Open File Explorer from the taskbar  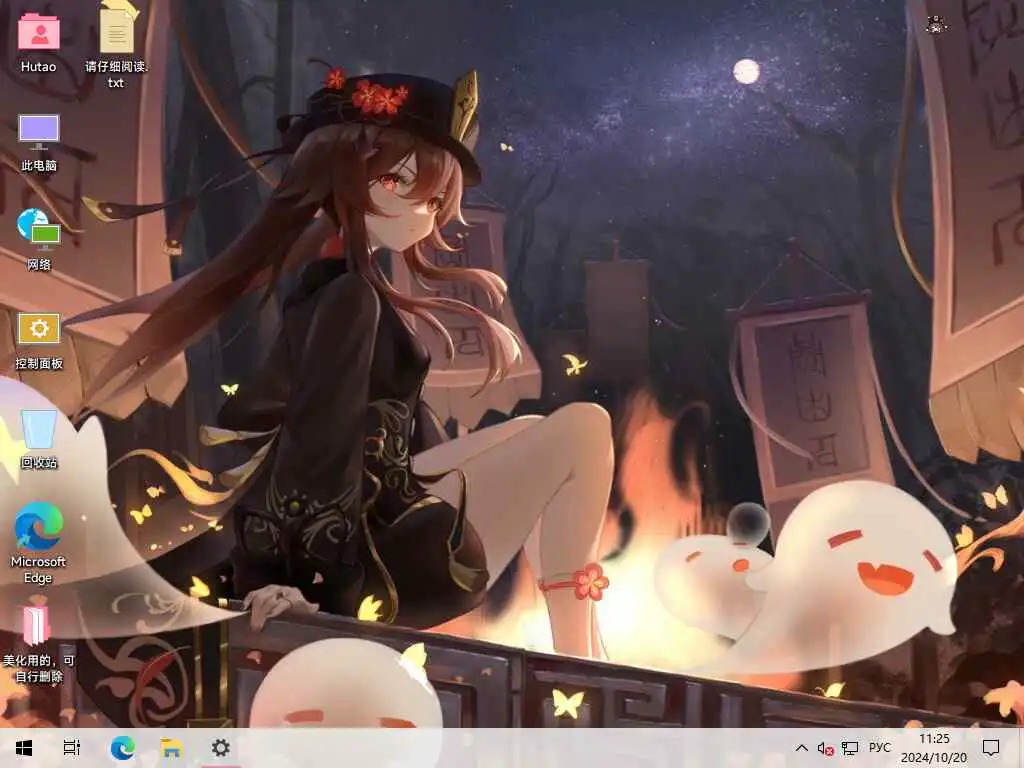click(x=171, y=748)
